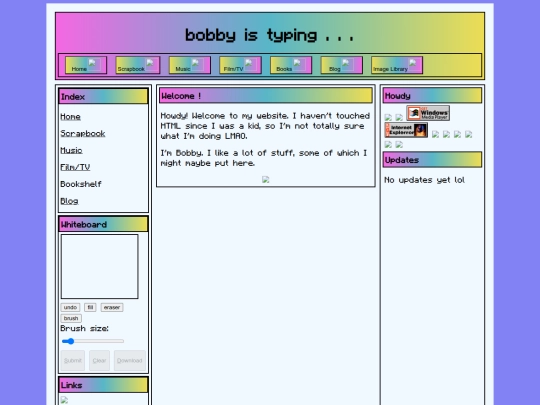Open the Music navigation button
Viewport: 540px width, 405px height.
(190, 65)
